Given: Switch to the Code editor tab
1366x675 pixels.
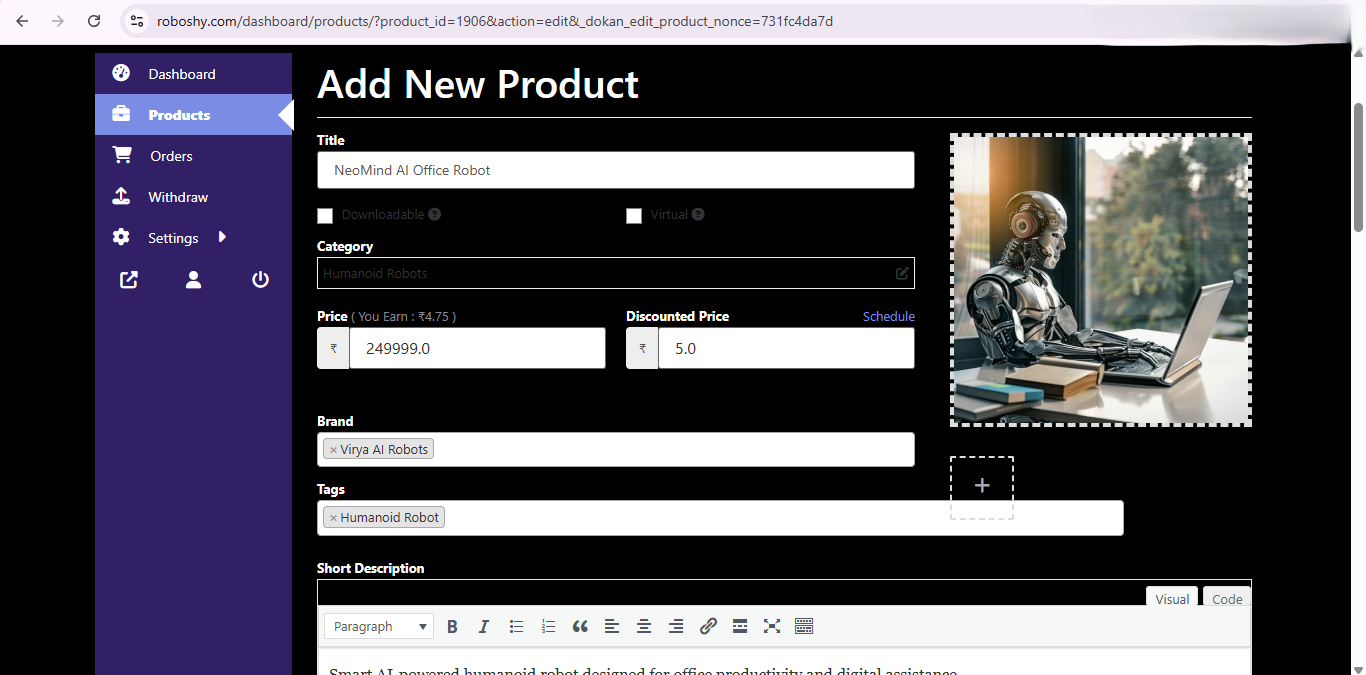Looking at the screenshot, I should (1227, 599).
